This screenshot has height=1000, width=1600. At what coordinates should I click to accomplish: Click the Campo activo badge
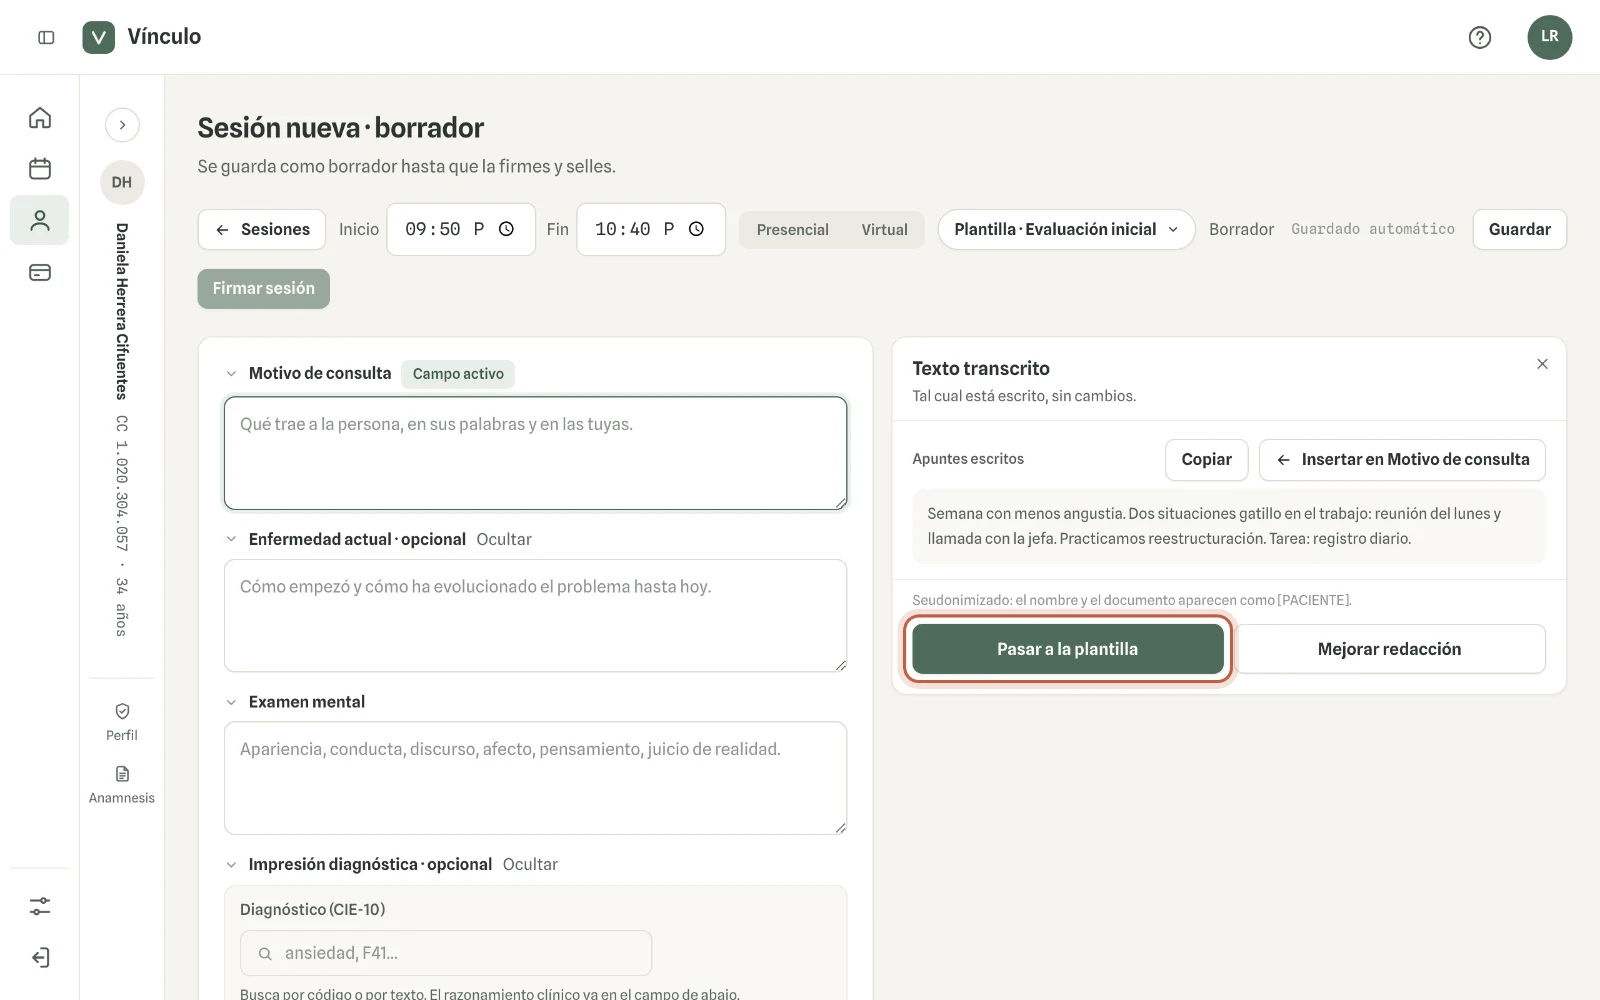pyautogui.click(x=458, y=374)
